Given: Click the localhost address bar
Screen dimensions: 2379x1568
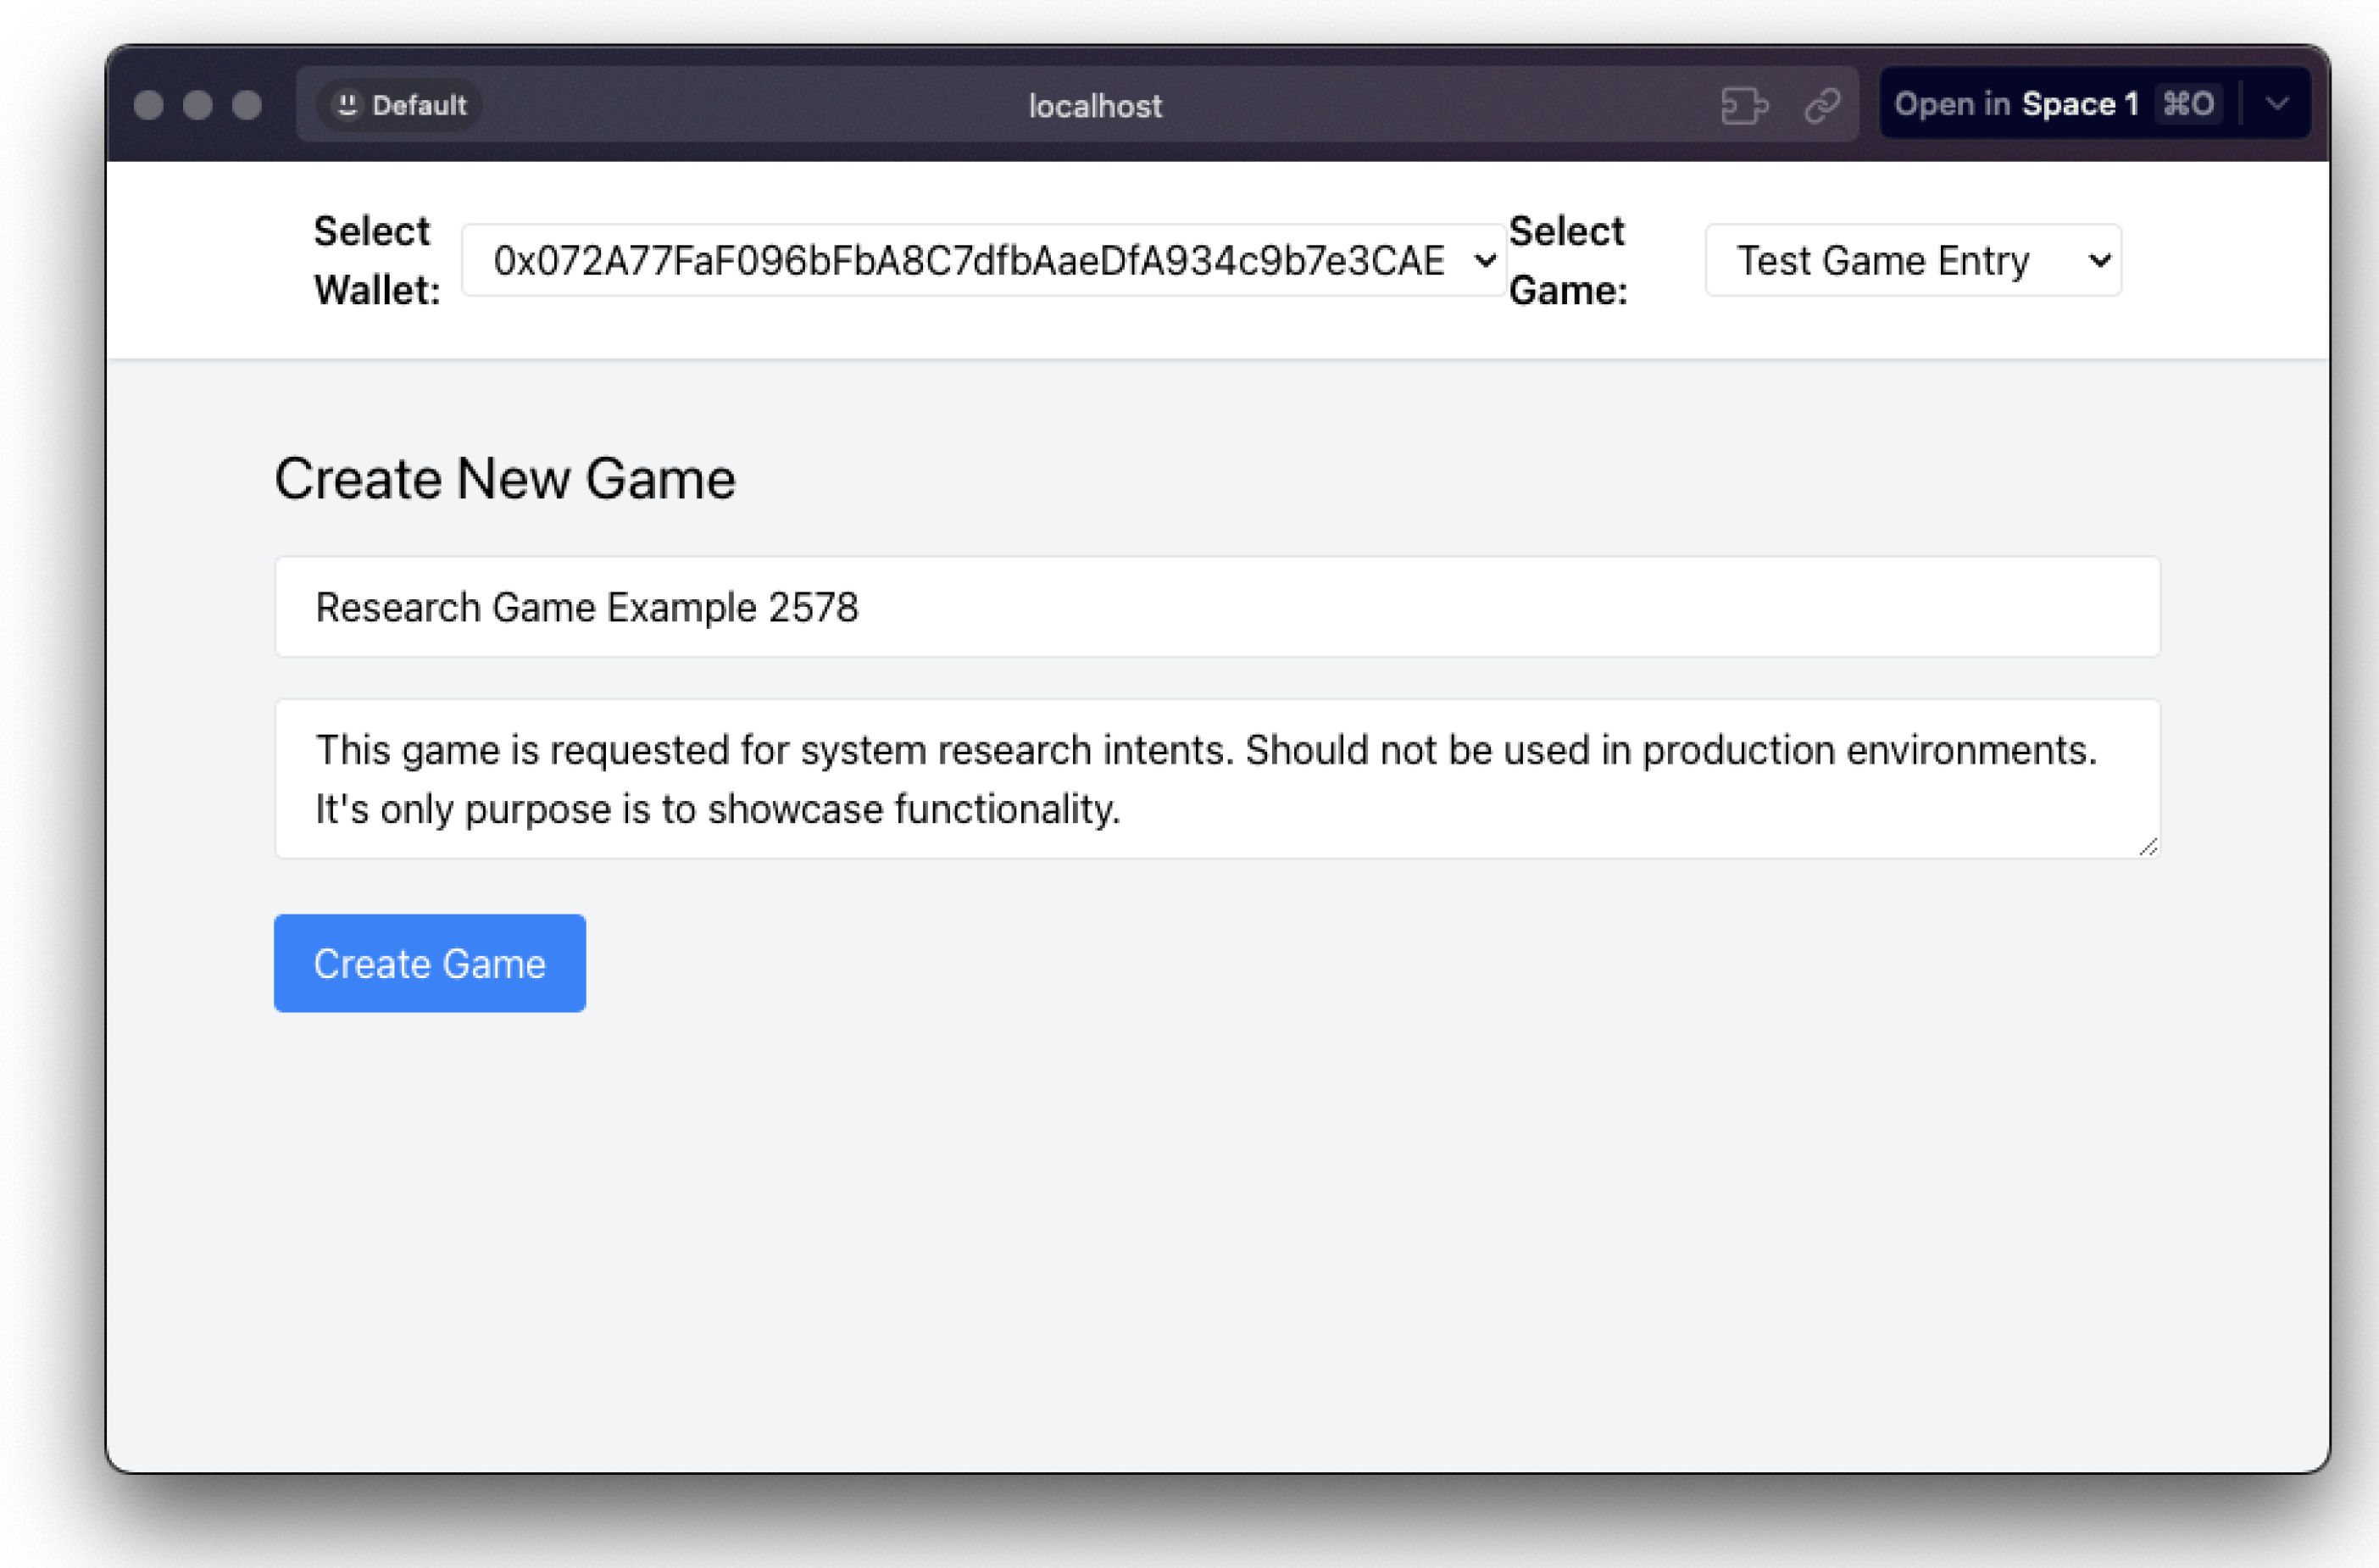Looking at the screenshot, I should pyautogui.click(x=1095, y=105).
